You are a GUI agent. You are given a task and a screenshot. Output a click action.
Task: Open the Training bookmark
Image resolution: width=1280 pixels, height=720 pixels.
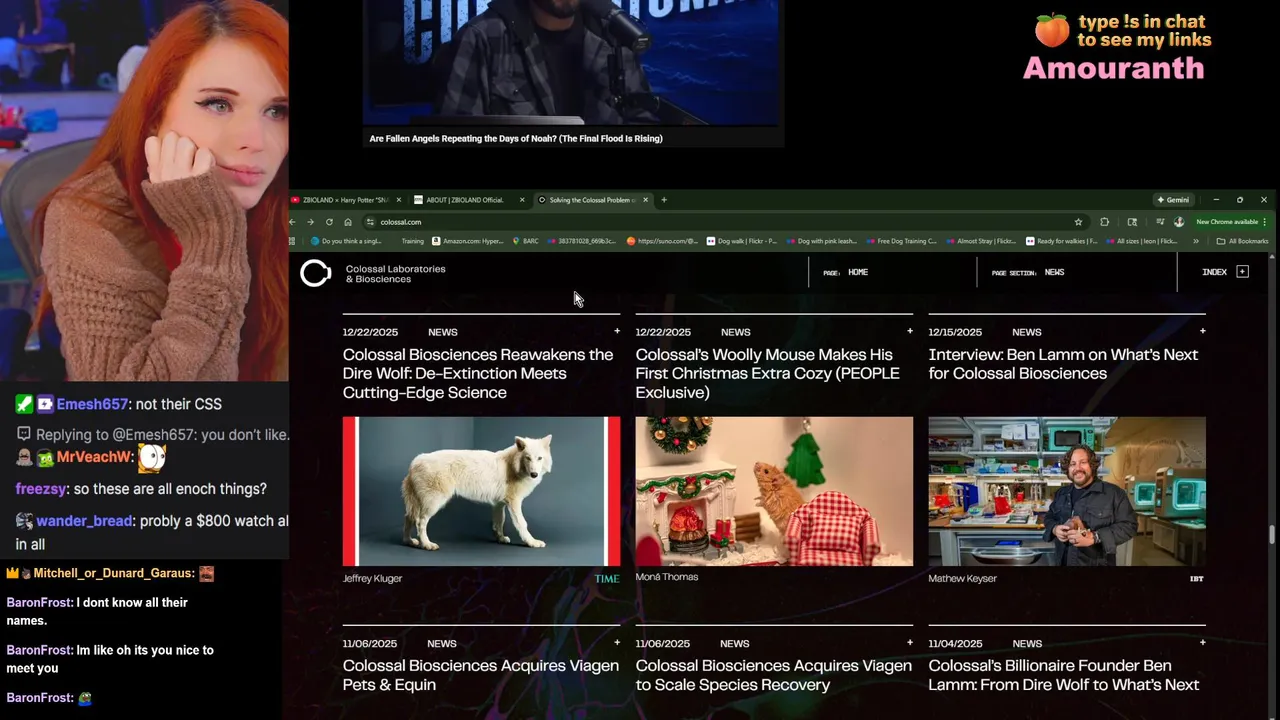[x=412, y=241]
